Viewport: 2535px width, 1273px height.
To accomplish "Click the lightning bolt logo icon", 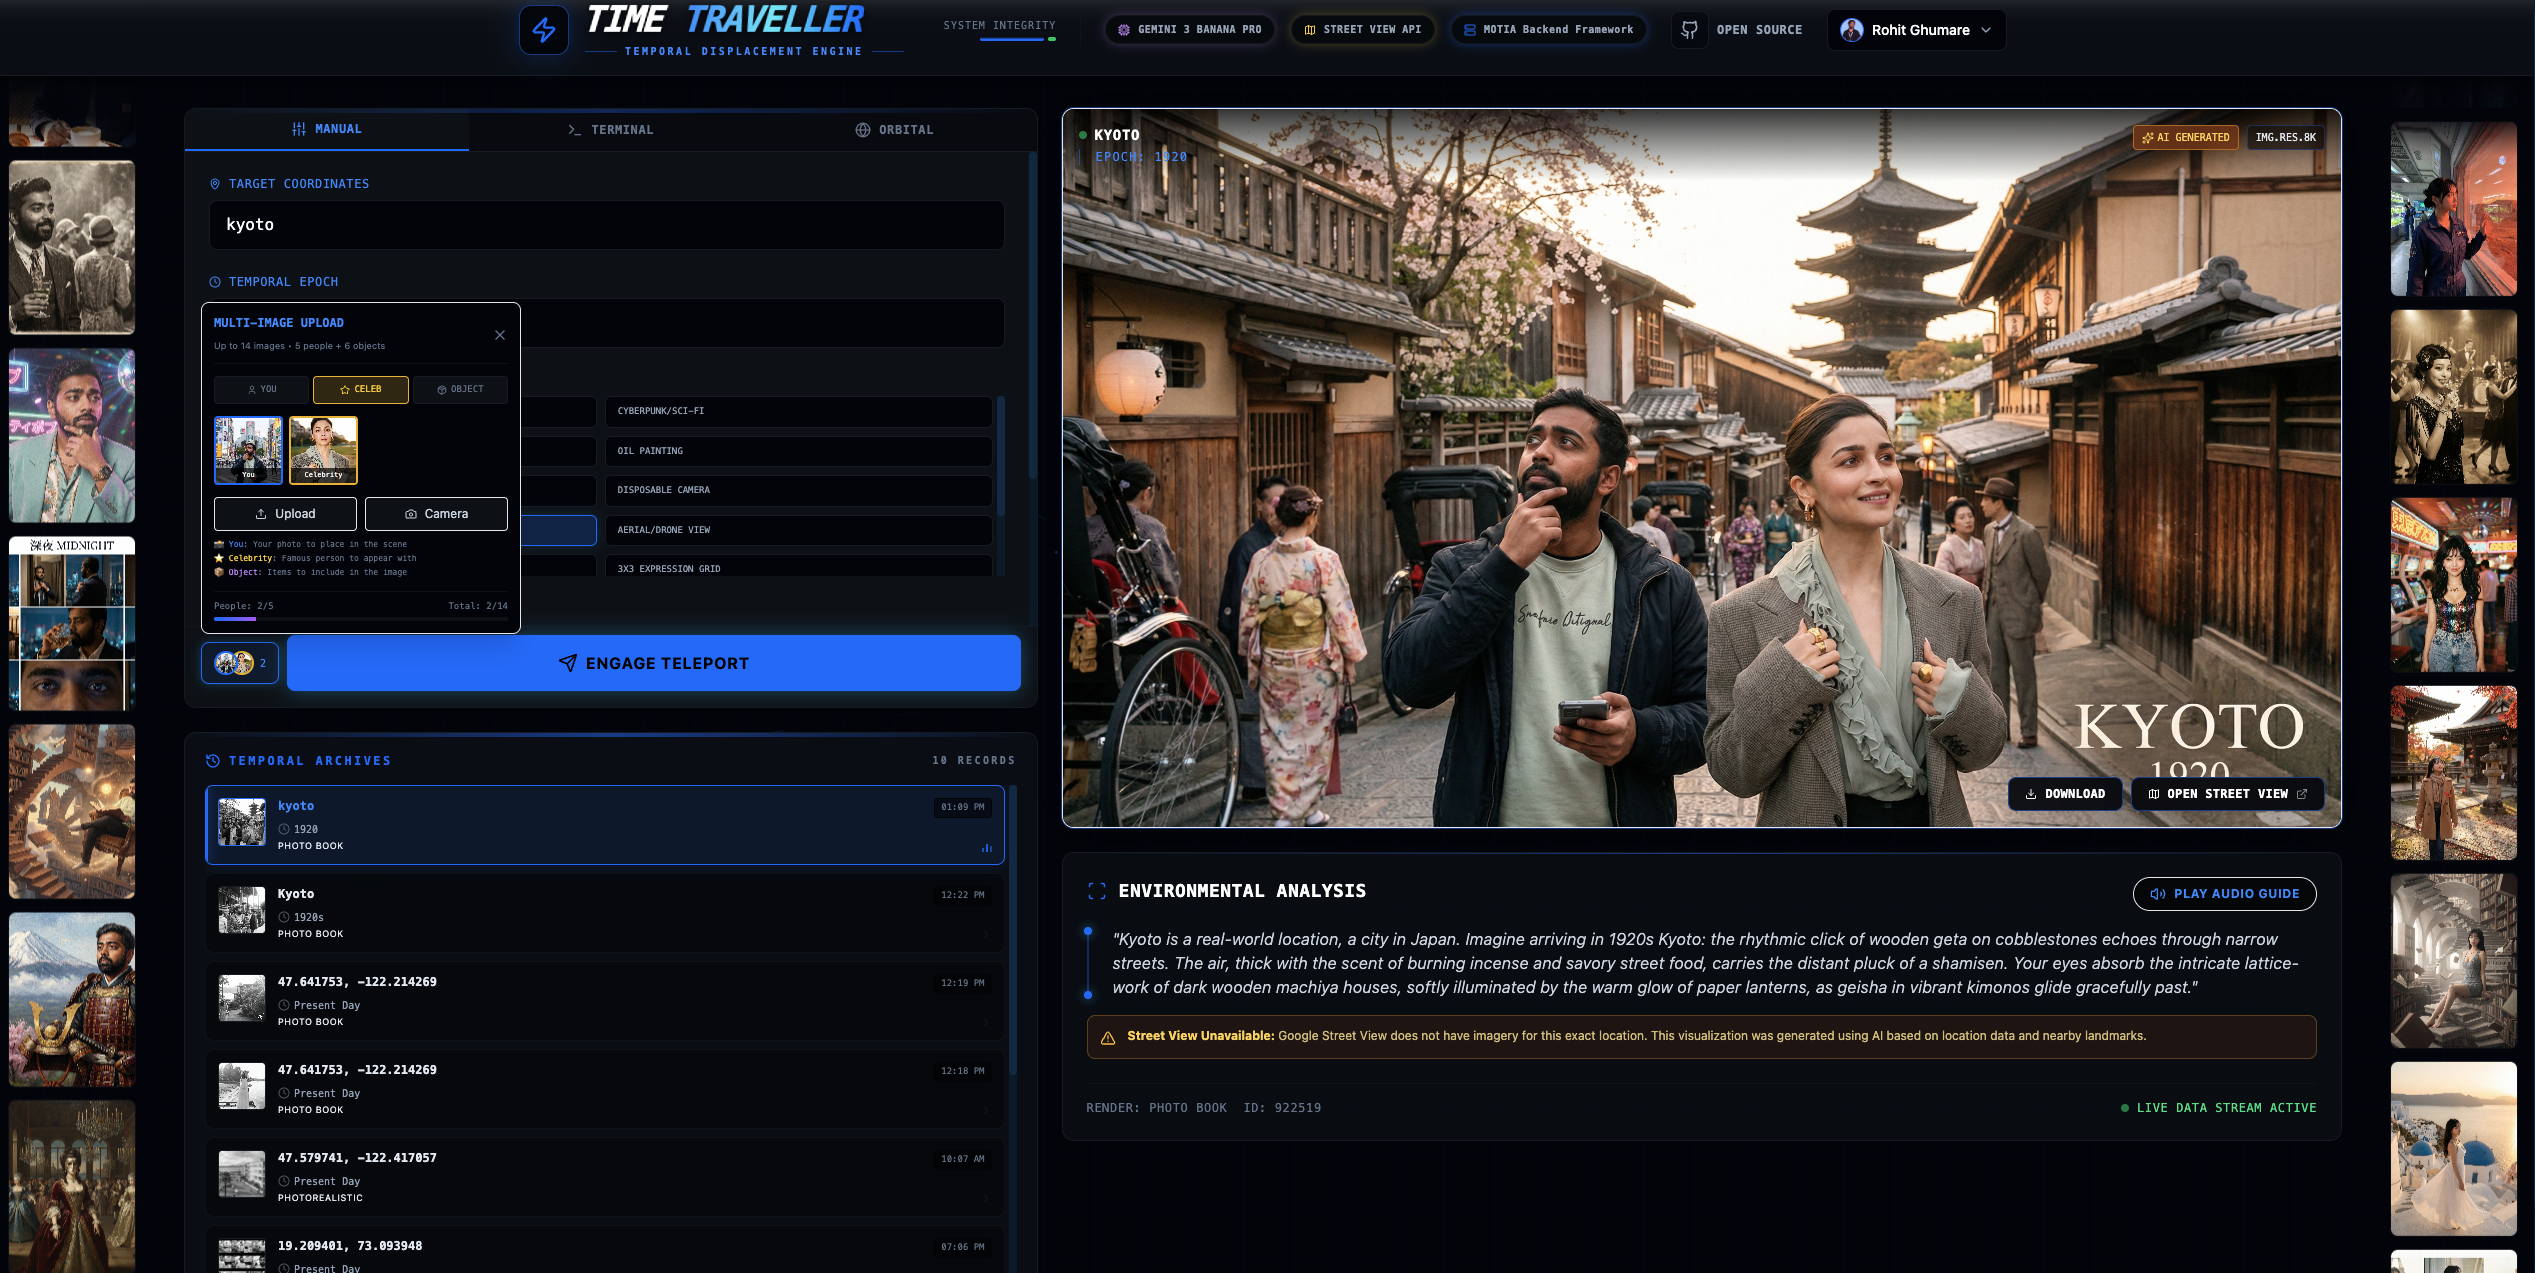I will pyautogui.click(x=543, y=30).
